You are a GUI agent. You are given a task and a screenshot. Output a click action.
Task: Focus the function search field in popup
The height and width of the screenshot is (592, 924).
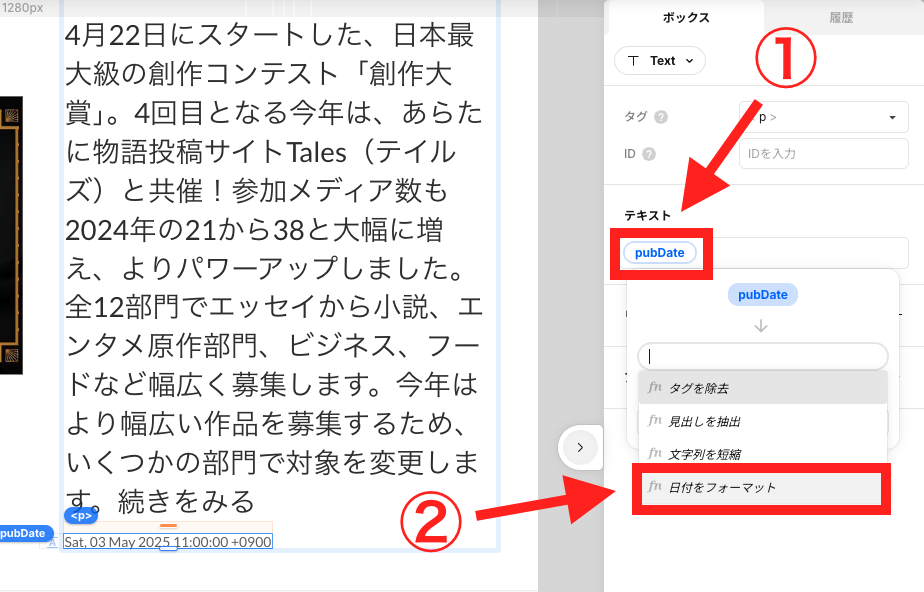pos(763,356)
